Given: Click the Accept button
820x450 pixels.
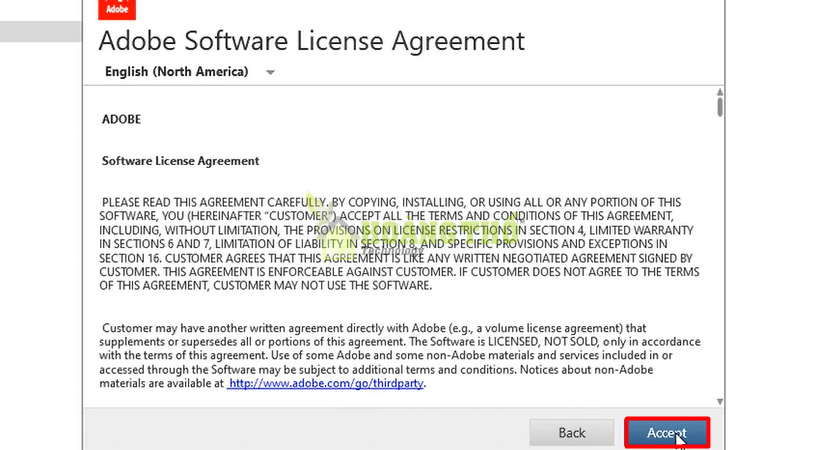Looking at the screenshot, I should click(x=667, y=433).
